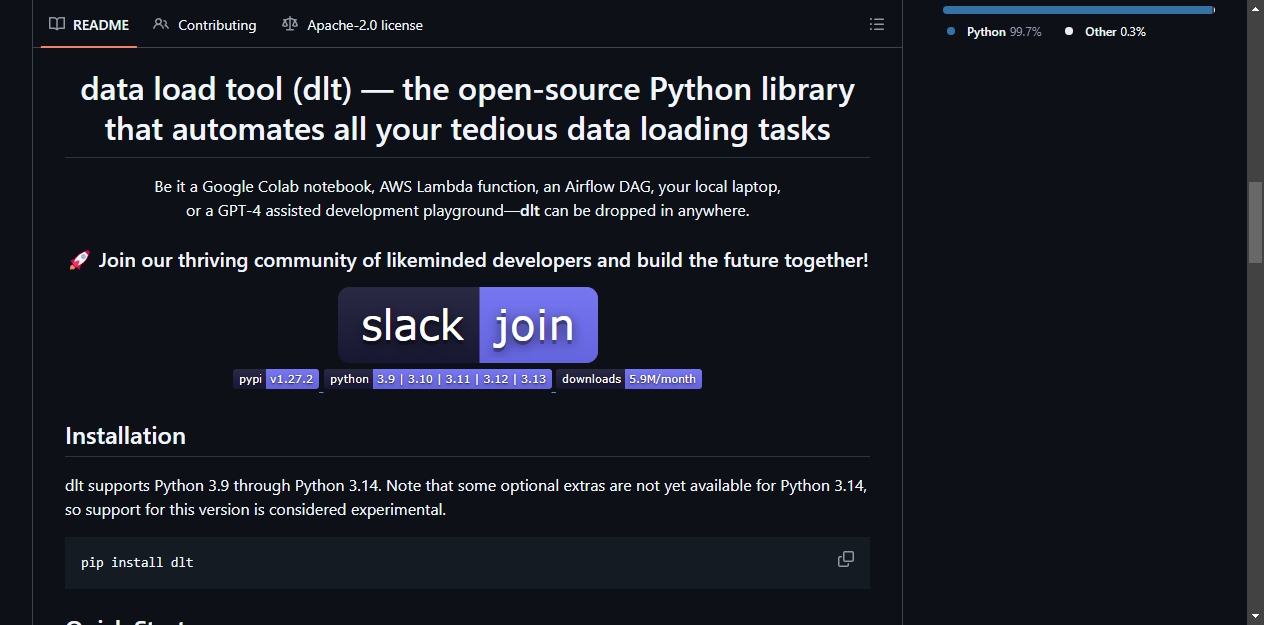Viewport: 1264px width, 625px height.
Task: Open the README tab
Action: point(89,25)
